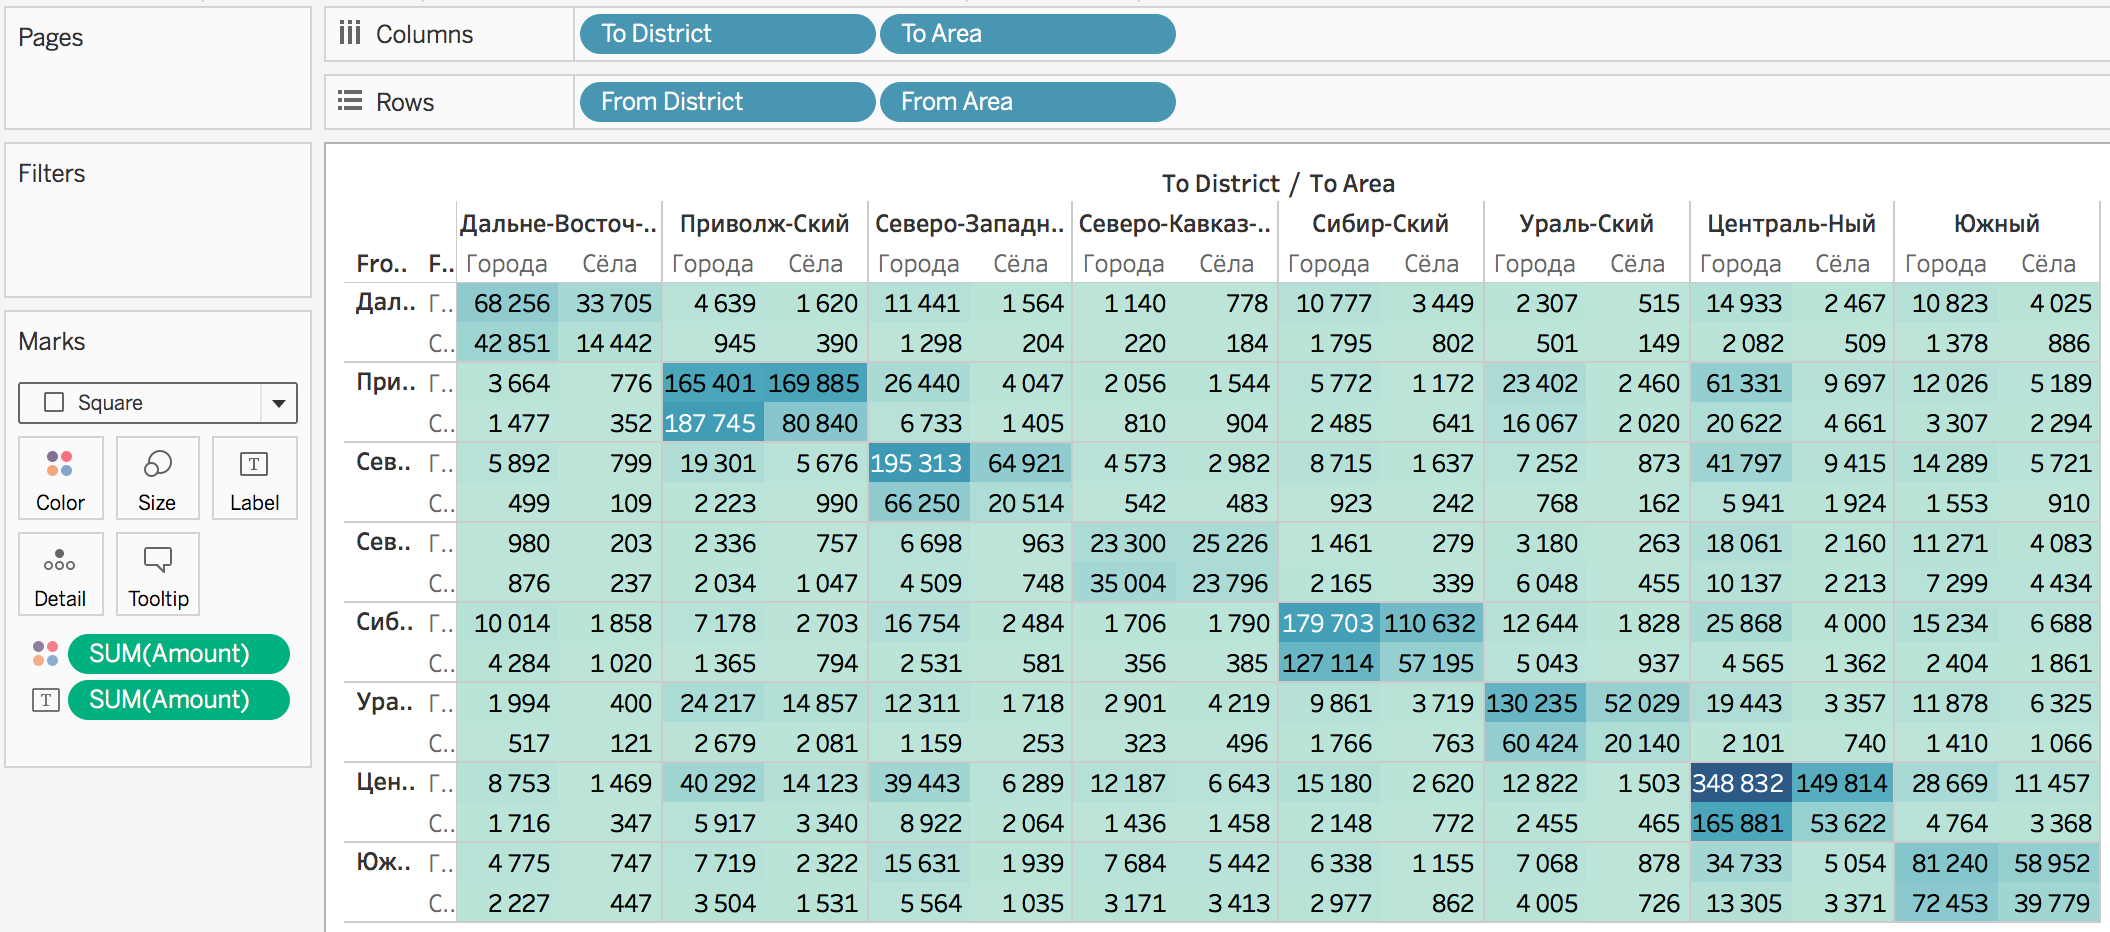
Task: Click the To District column pill
Action: [x=727, y=34]
